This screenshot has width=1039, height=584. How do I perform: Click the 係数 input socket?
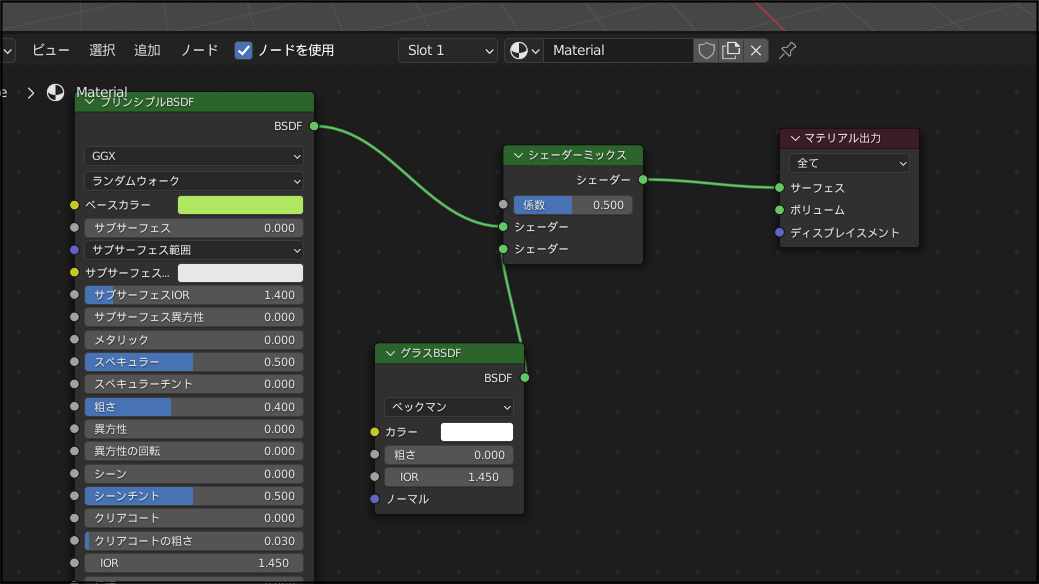pyautogui.click(x=503, y=205)
